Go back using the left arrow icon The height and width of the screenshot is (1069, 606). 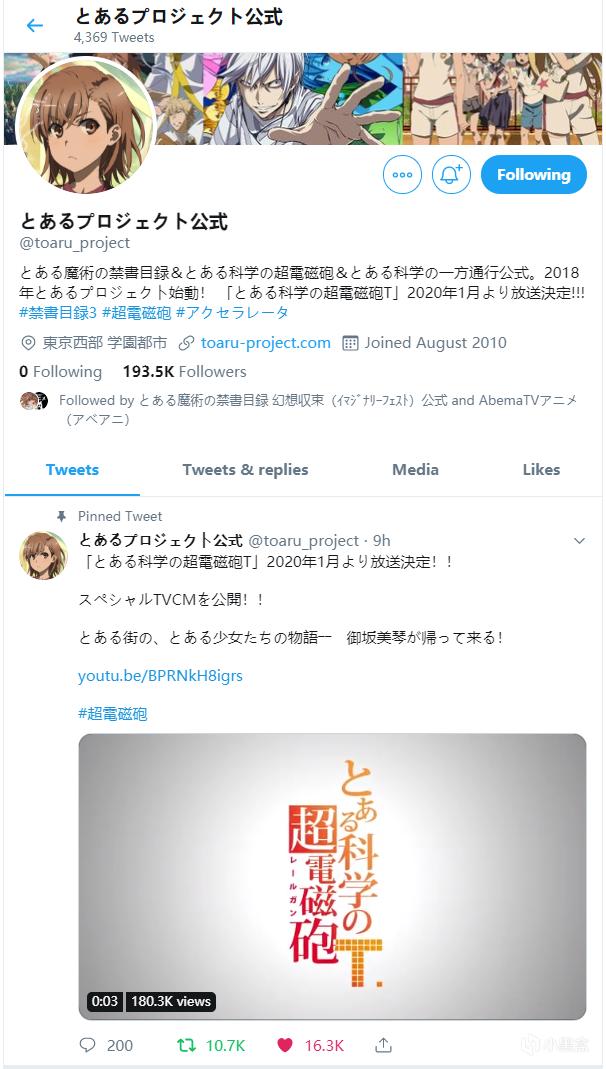(34, 26)
